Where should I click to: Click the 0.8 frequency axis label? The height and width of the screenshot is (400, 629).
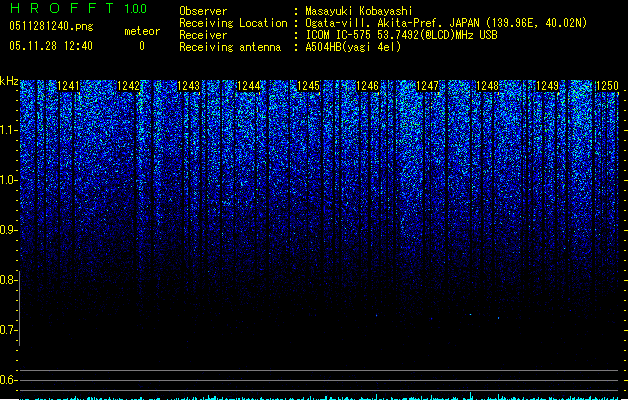coord(8,280)
